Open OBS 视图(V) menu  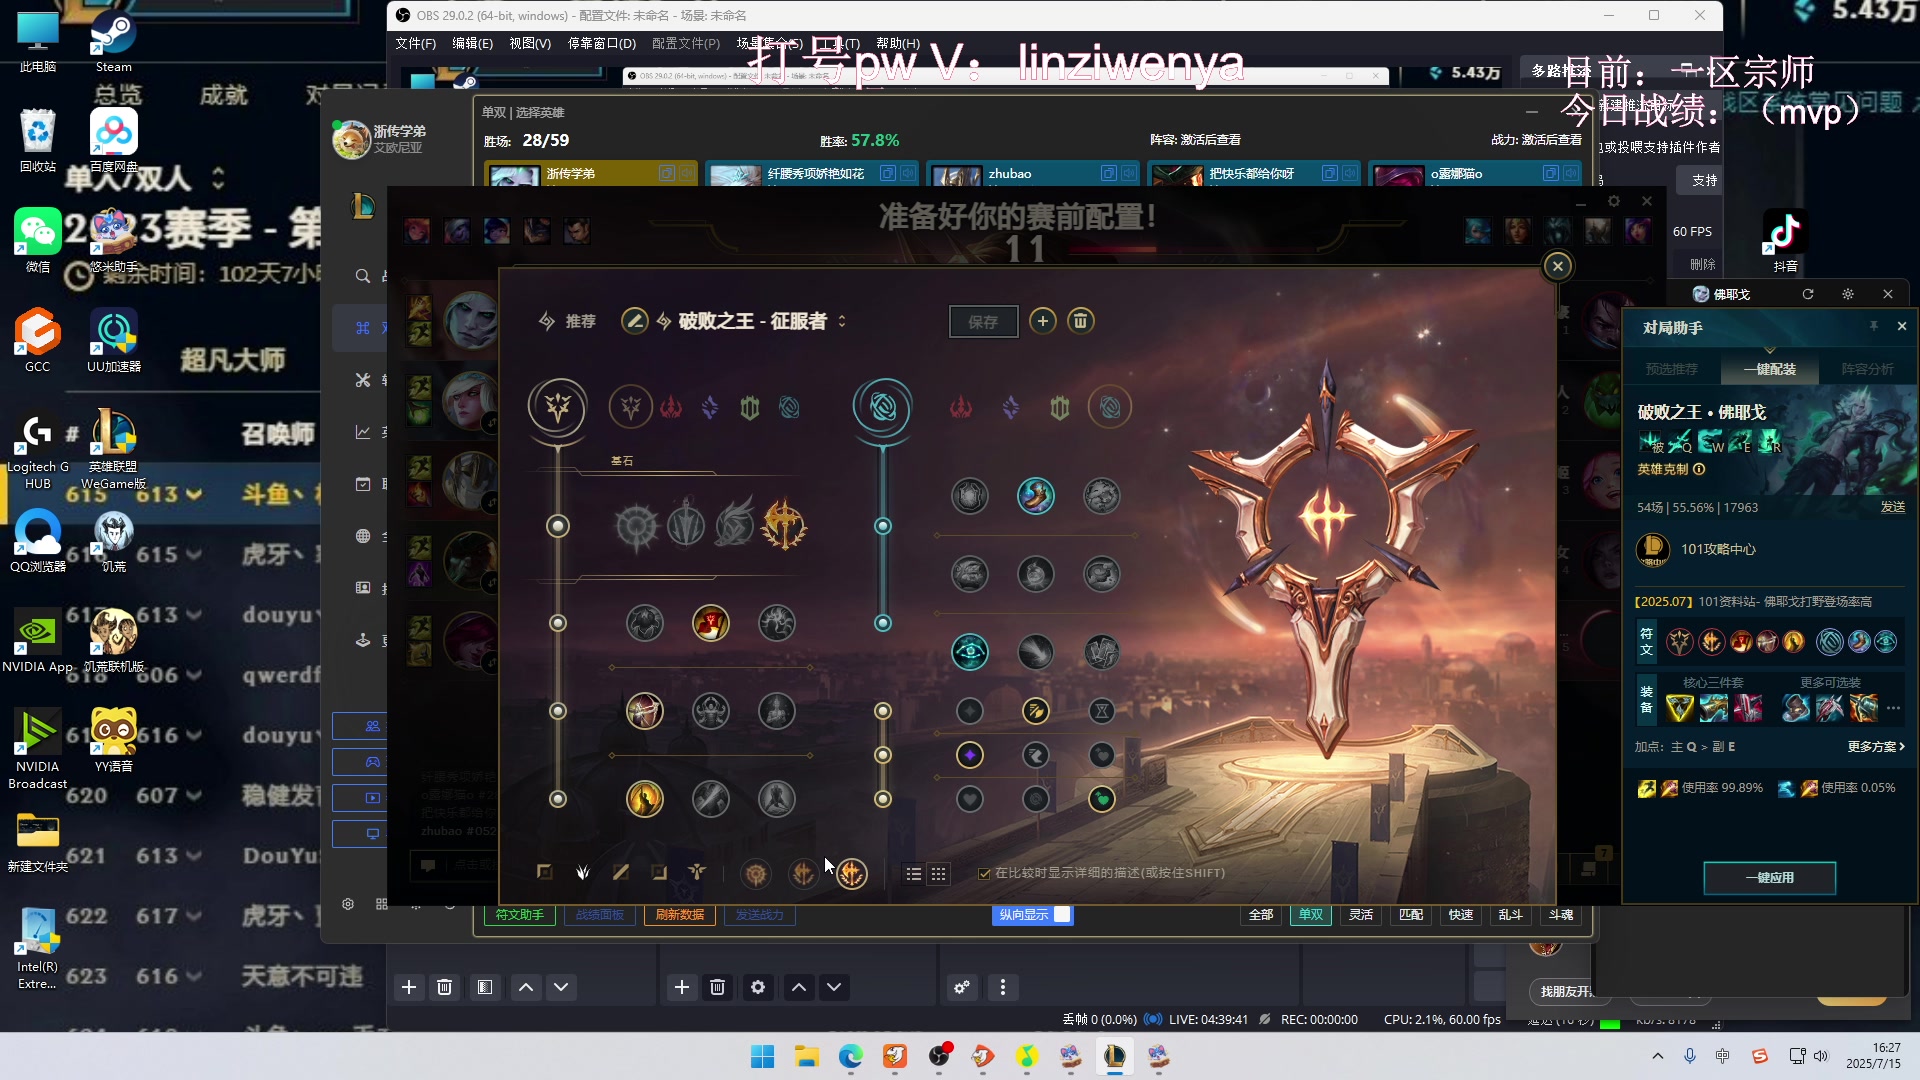click(x=530, y=43)
